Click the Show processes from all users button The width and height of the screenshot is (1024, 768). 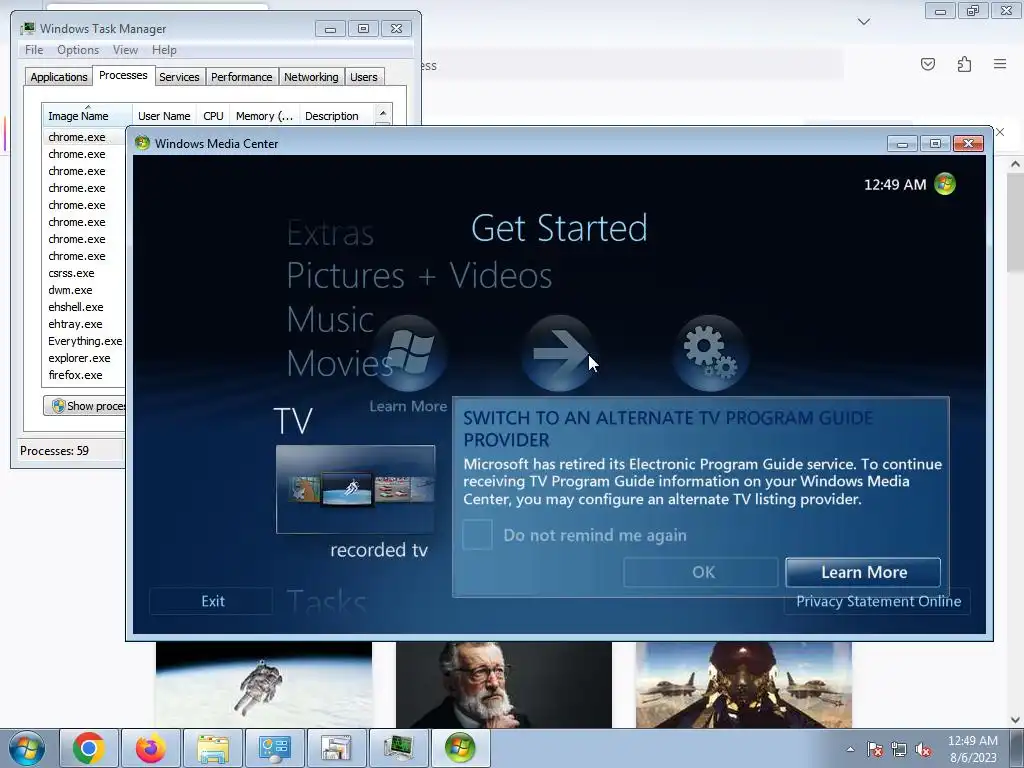(85, 406)
